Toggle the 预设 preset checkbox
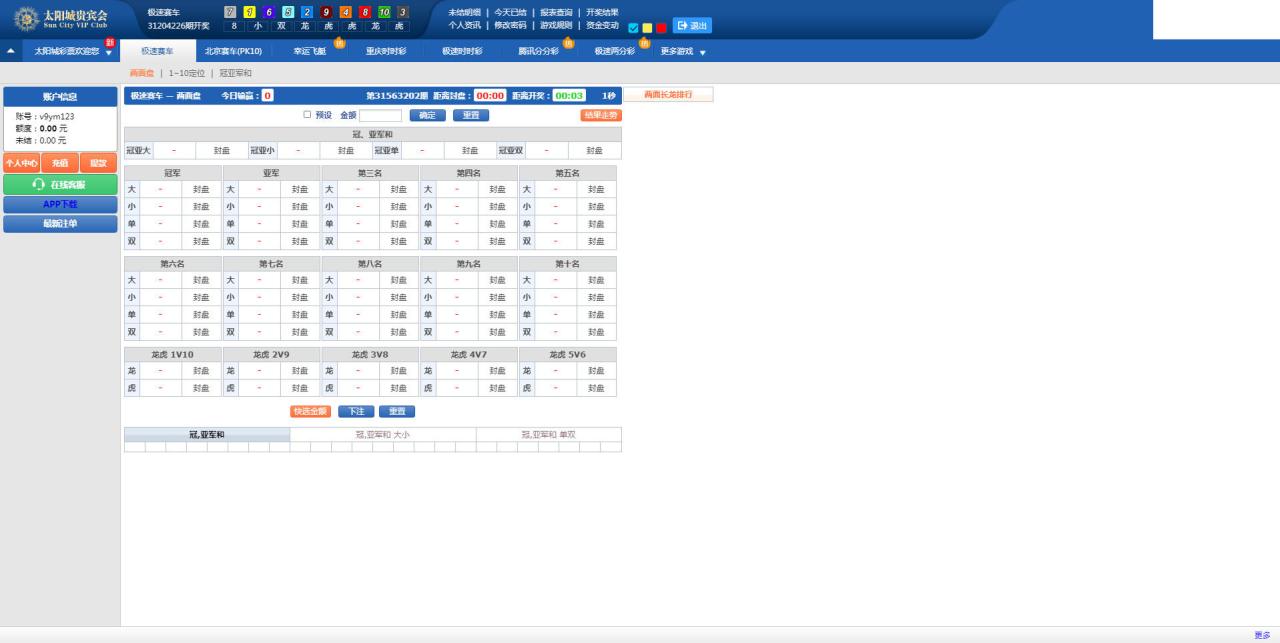The image size is (1280, 643). tap(307, 115)
